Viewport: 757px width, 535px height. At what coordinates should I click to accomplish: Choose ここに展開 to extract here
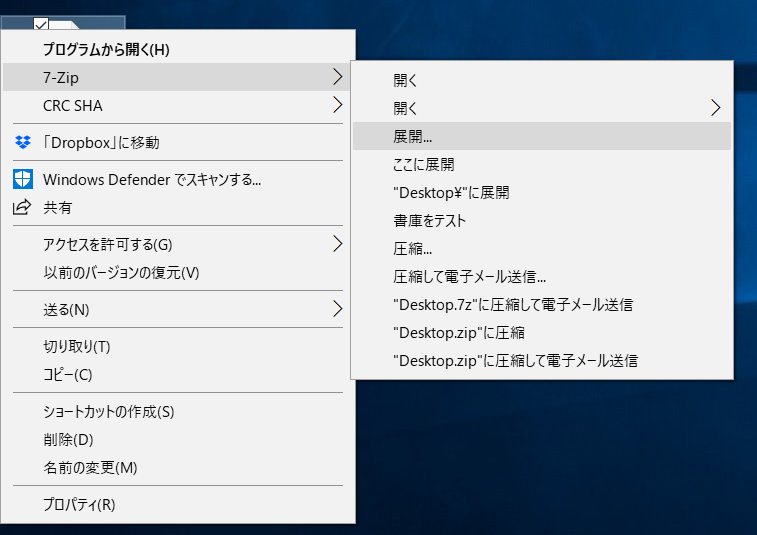(x=542, y=164)
